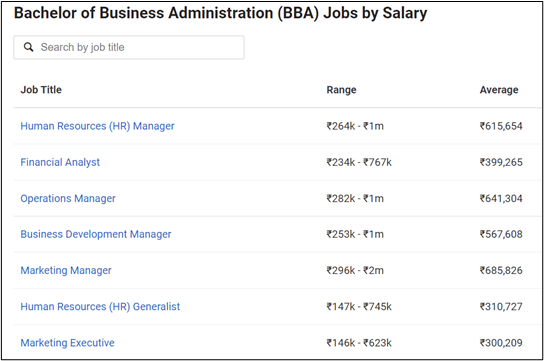Click the ₹234k - ₹767k range cell
Screen dimensions: 544x361
point(359,162)
